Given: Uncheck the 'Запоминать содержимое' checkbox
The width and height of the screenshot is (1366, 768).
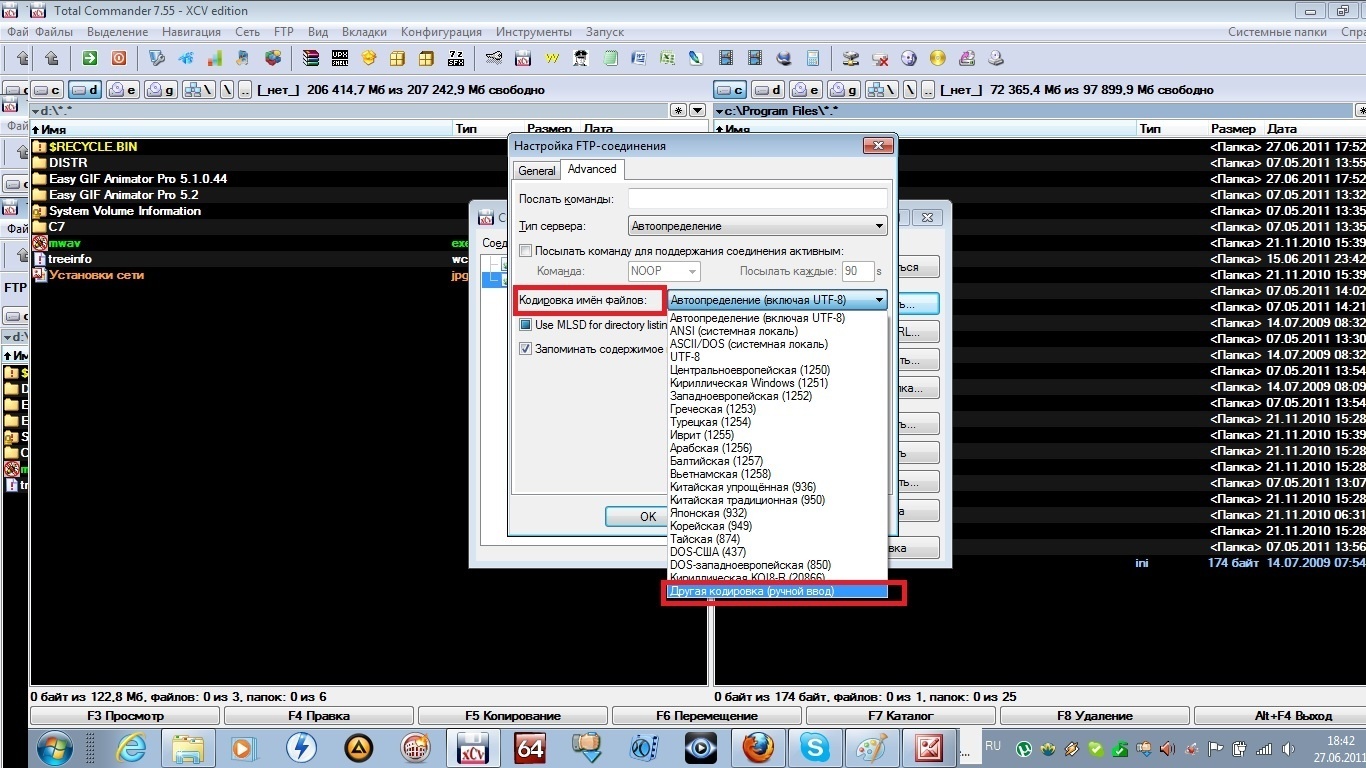Looking at the screenshot, I should click(526, 349).
